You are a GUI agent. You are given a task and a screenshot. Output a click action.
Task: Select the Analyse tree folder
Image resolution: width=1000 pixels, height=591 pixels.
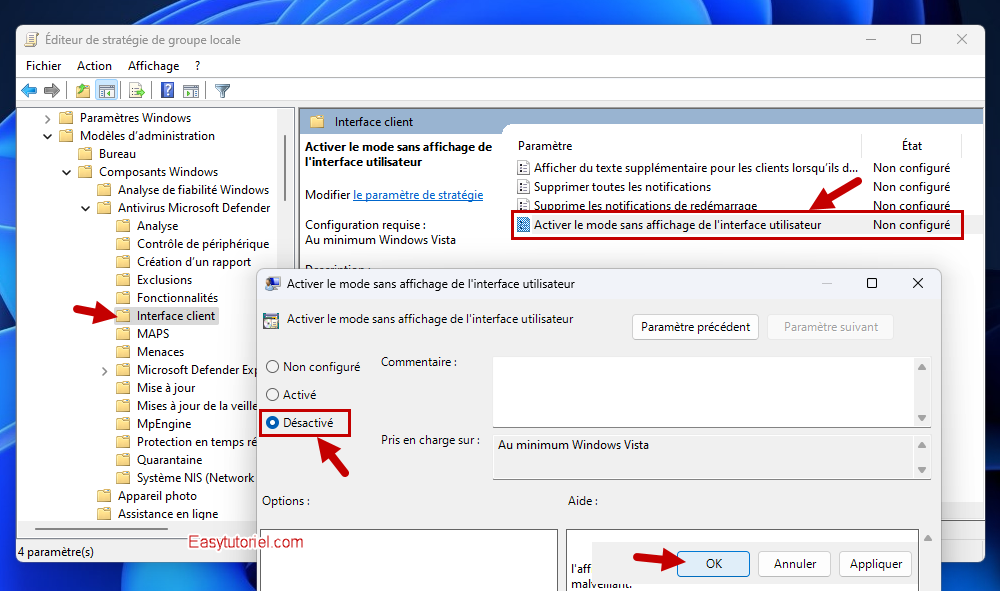tap(157, 226)
